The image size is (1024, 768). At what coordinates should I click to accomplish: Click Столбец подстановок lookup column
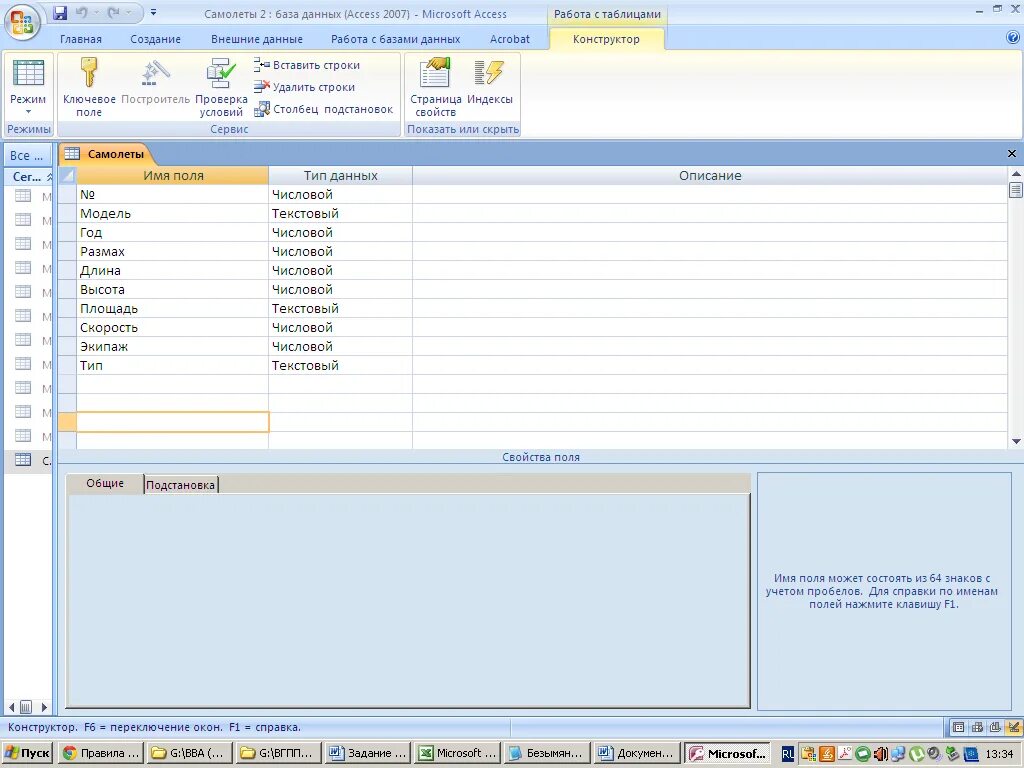(x=323, y=109)
